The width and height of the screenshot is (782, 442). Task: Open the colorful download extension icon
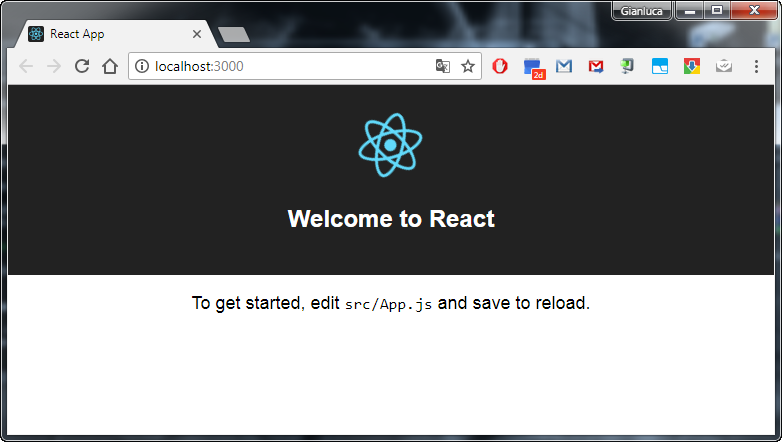coord(691,66)
